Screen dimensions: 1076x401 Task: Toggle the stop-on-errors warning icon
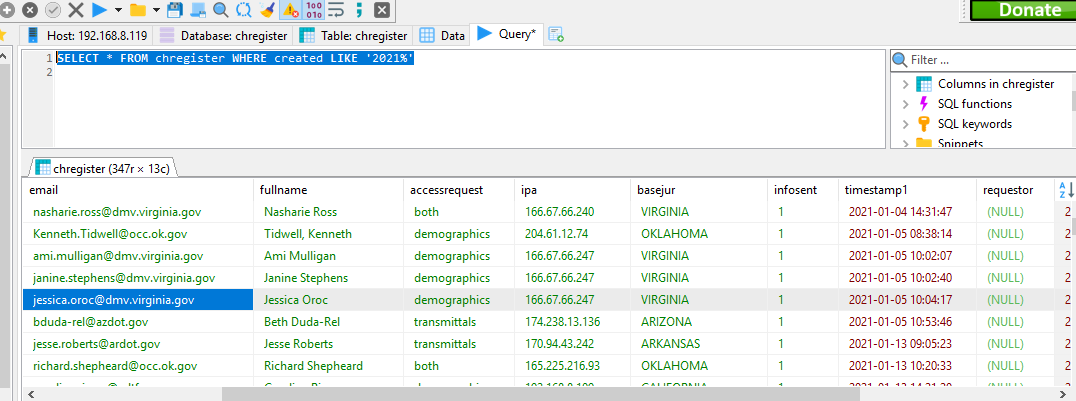pyautogui.click(x=290, y=10)
